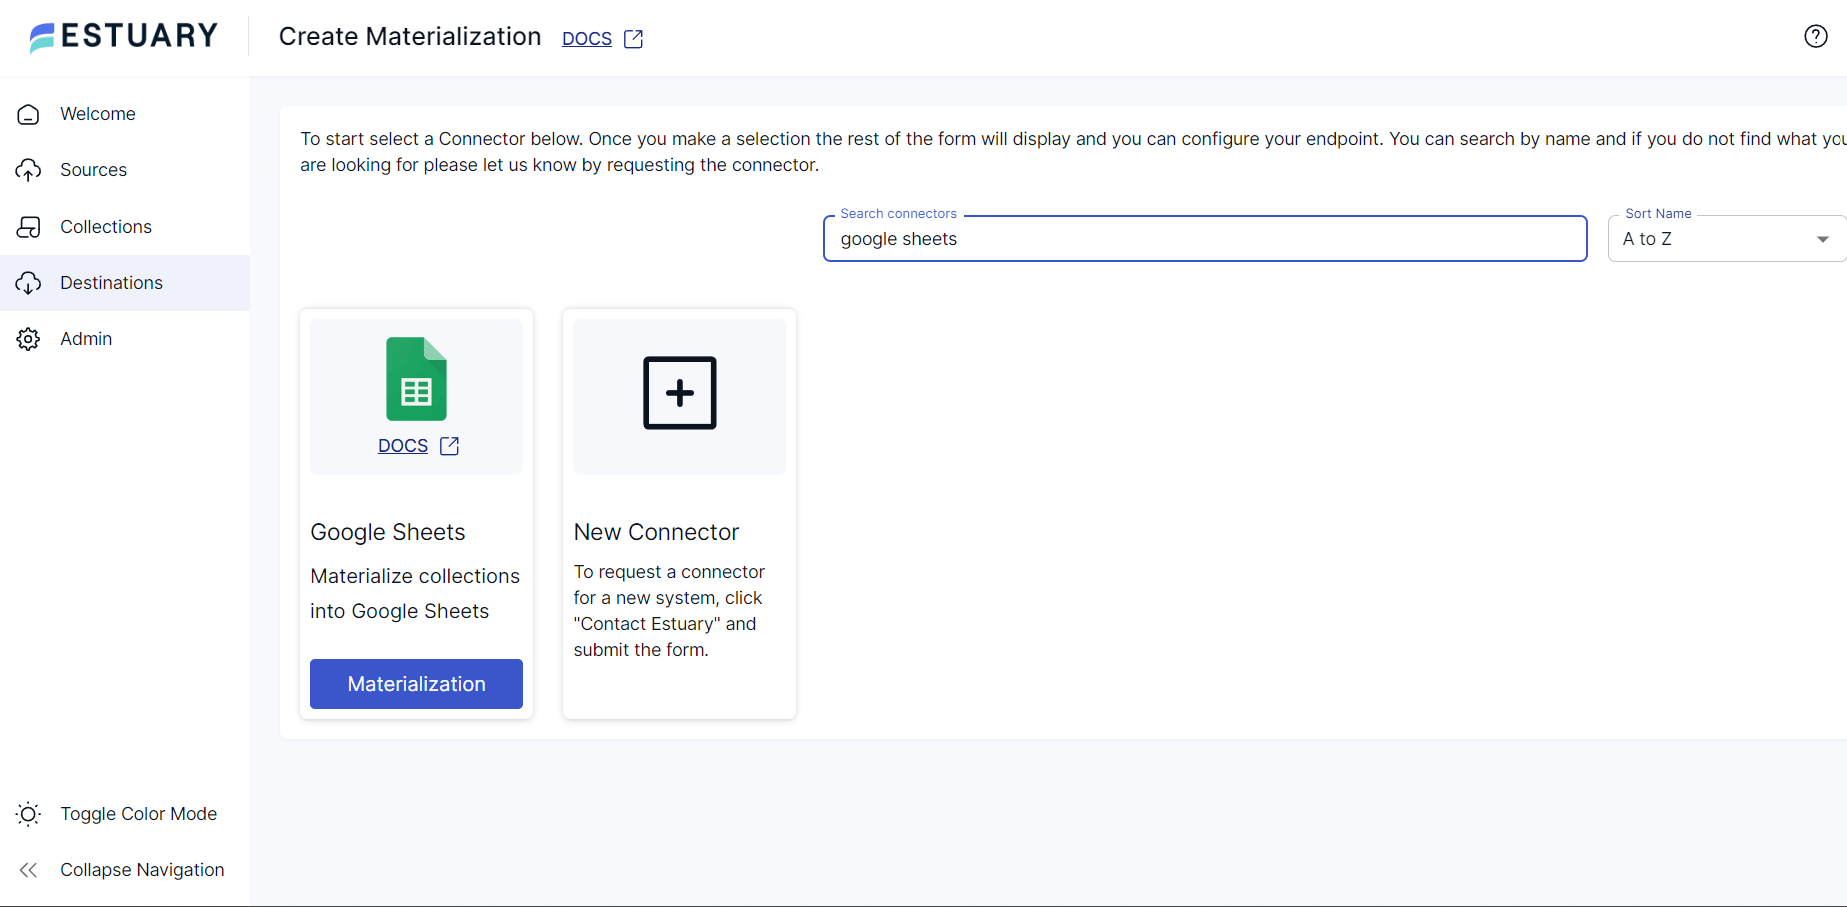Open Admin via the gear icon
The image size is (1847, 907).
[x=28, y=338]
